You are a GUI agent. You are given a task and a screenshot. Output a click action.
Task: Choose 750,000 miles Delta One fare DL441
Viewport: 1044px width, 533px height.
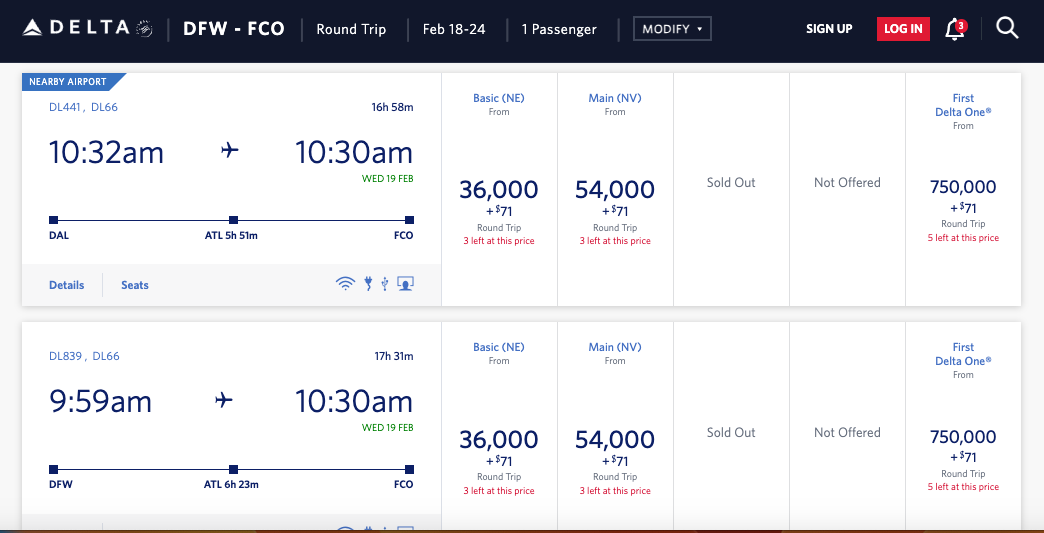coord(963,188)
